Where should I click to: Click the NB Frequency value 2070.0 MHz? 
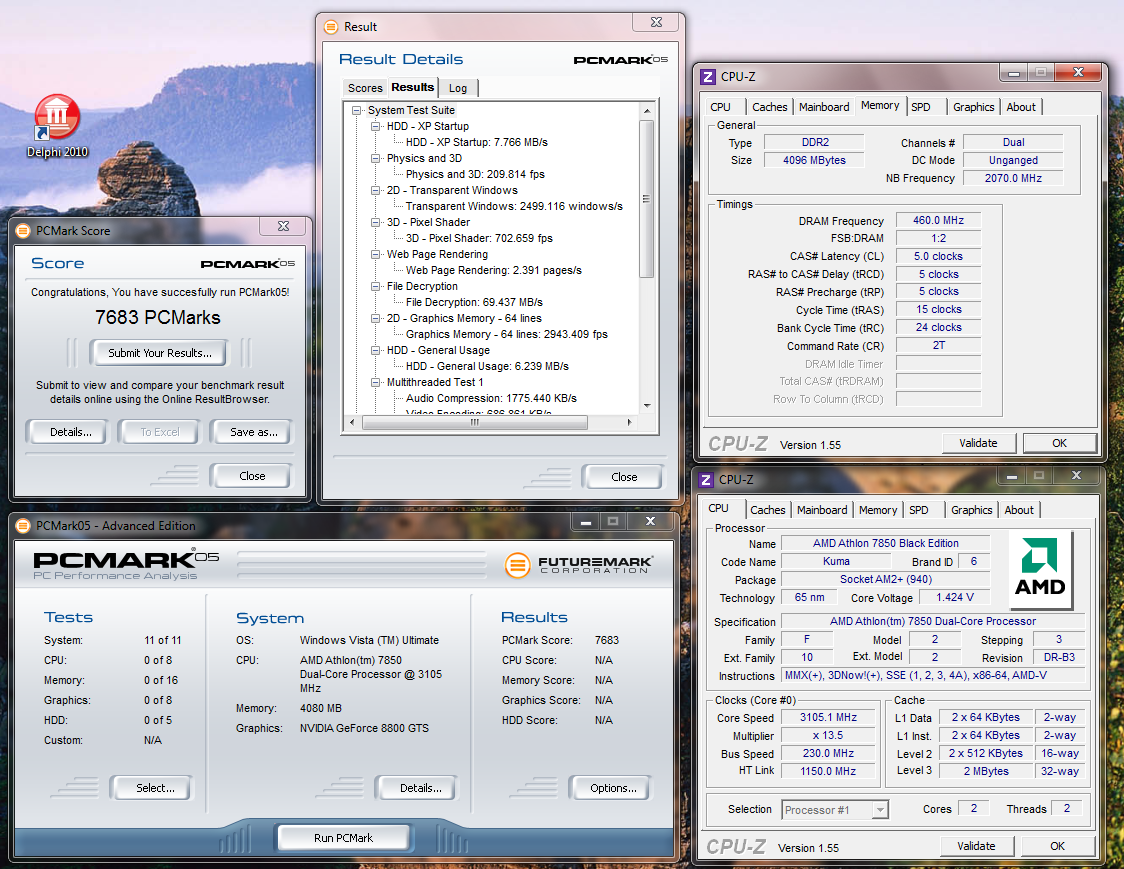tap(1013, 179)
